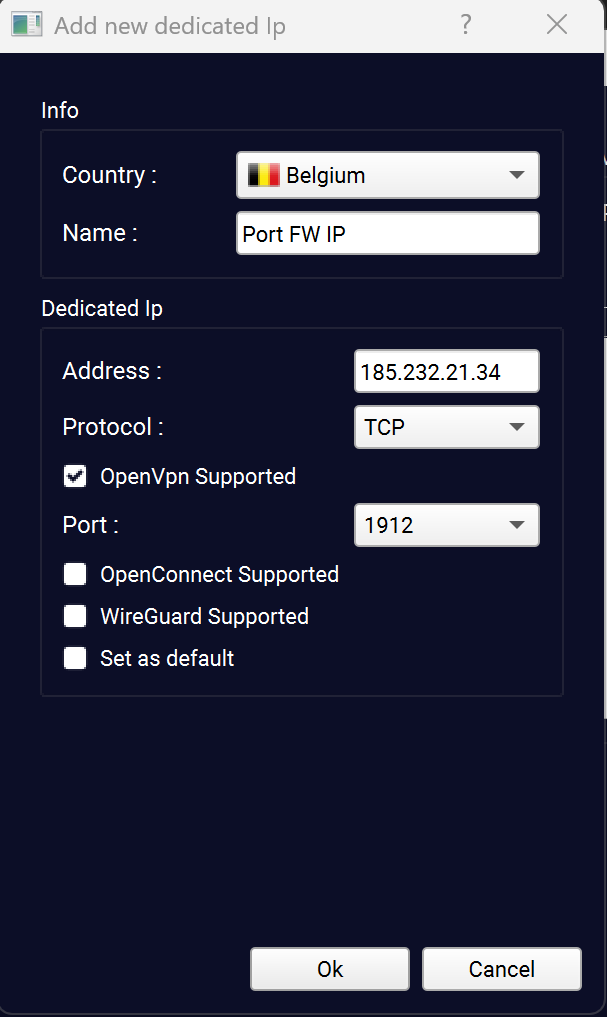The image size is (607, 1017).
Task: Click the Country dropdown arrow
Action: (518, 174)
